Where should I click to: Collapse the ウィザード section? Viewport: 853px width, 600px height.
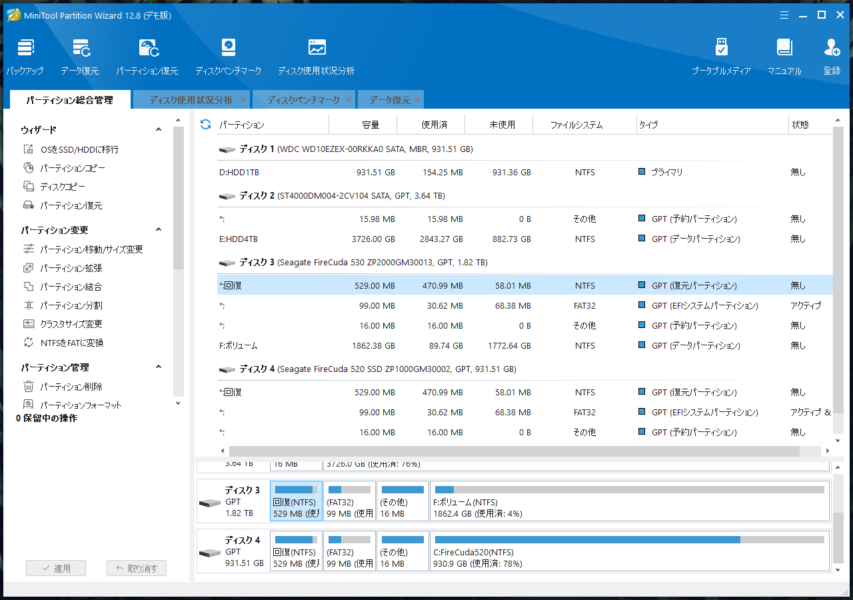point(158,129)
